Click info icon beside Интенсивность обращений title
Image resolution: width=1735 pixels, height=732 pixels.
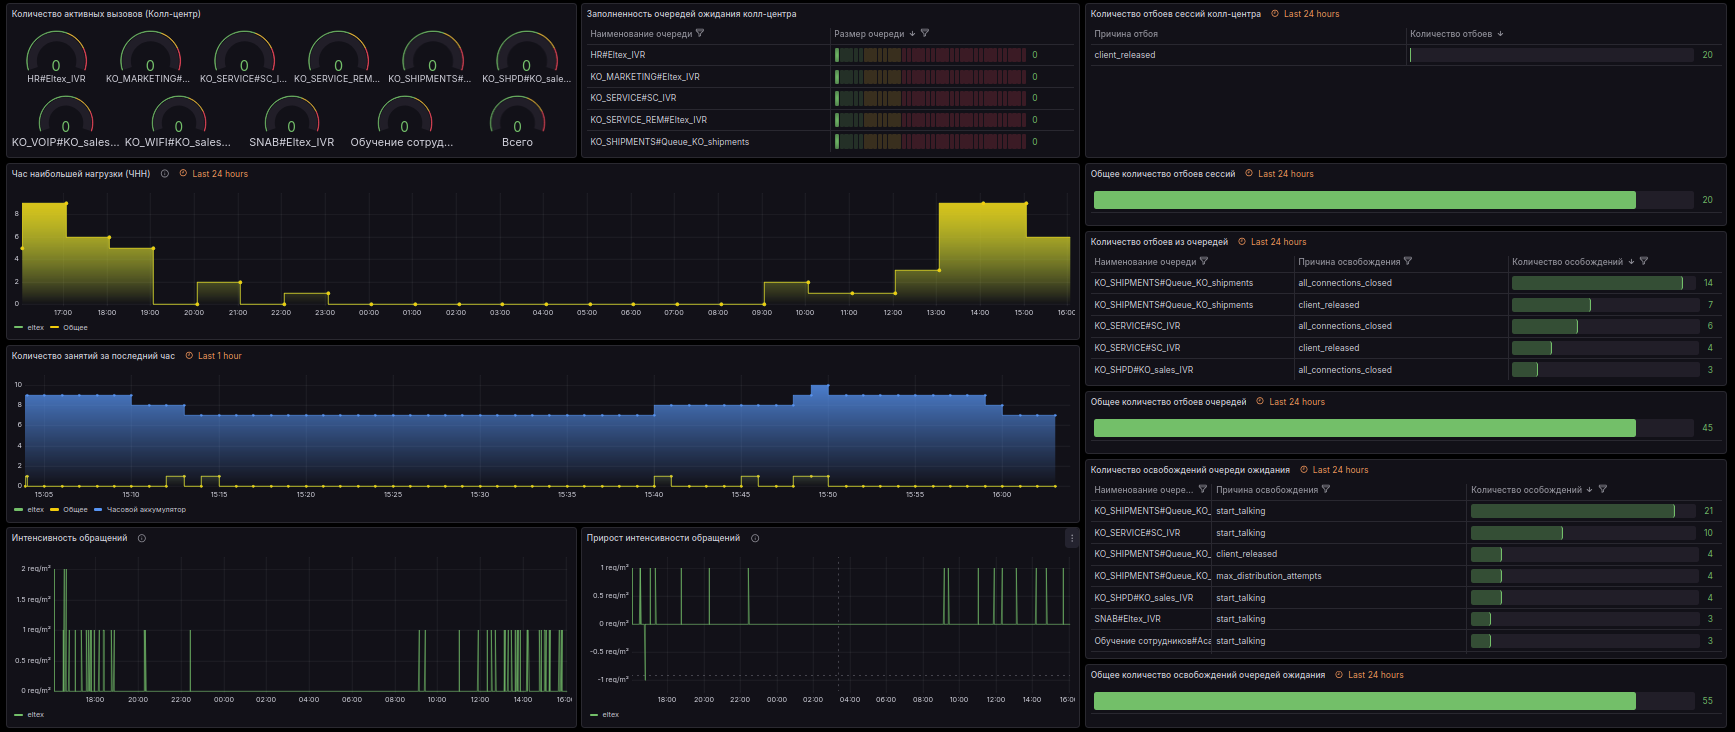click(142, 538)
